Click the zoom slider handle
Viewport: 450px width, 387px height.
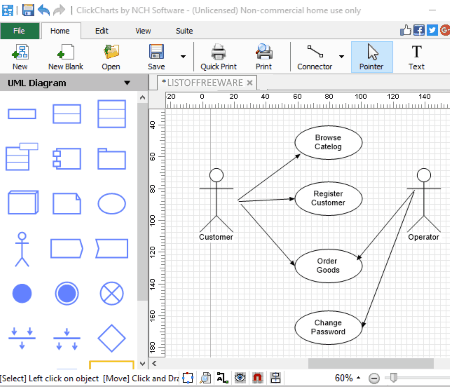[393, 378]
